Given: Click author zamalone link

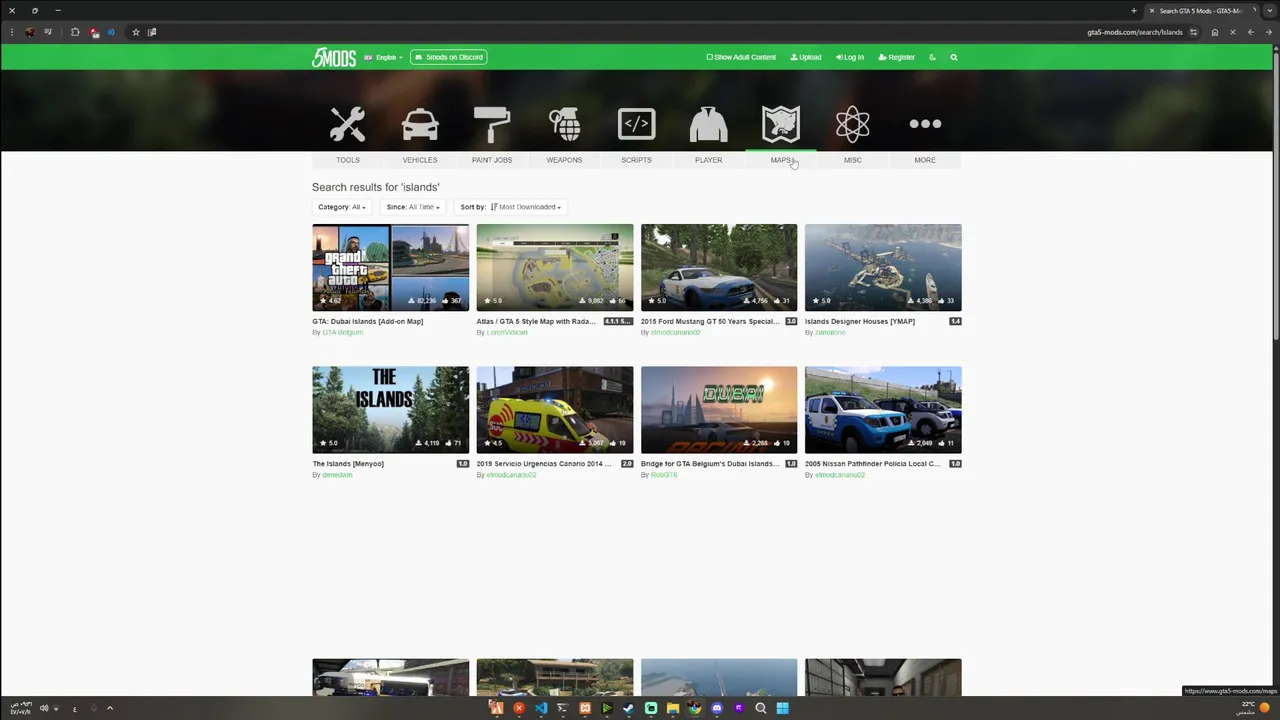Looking at the screenshot, I should click(x=830, y=332).
